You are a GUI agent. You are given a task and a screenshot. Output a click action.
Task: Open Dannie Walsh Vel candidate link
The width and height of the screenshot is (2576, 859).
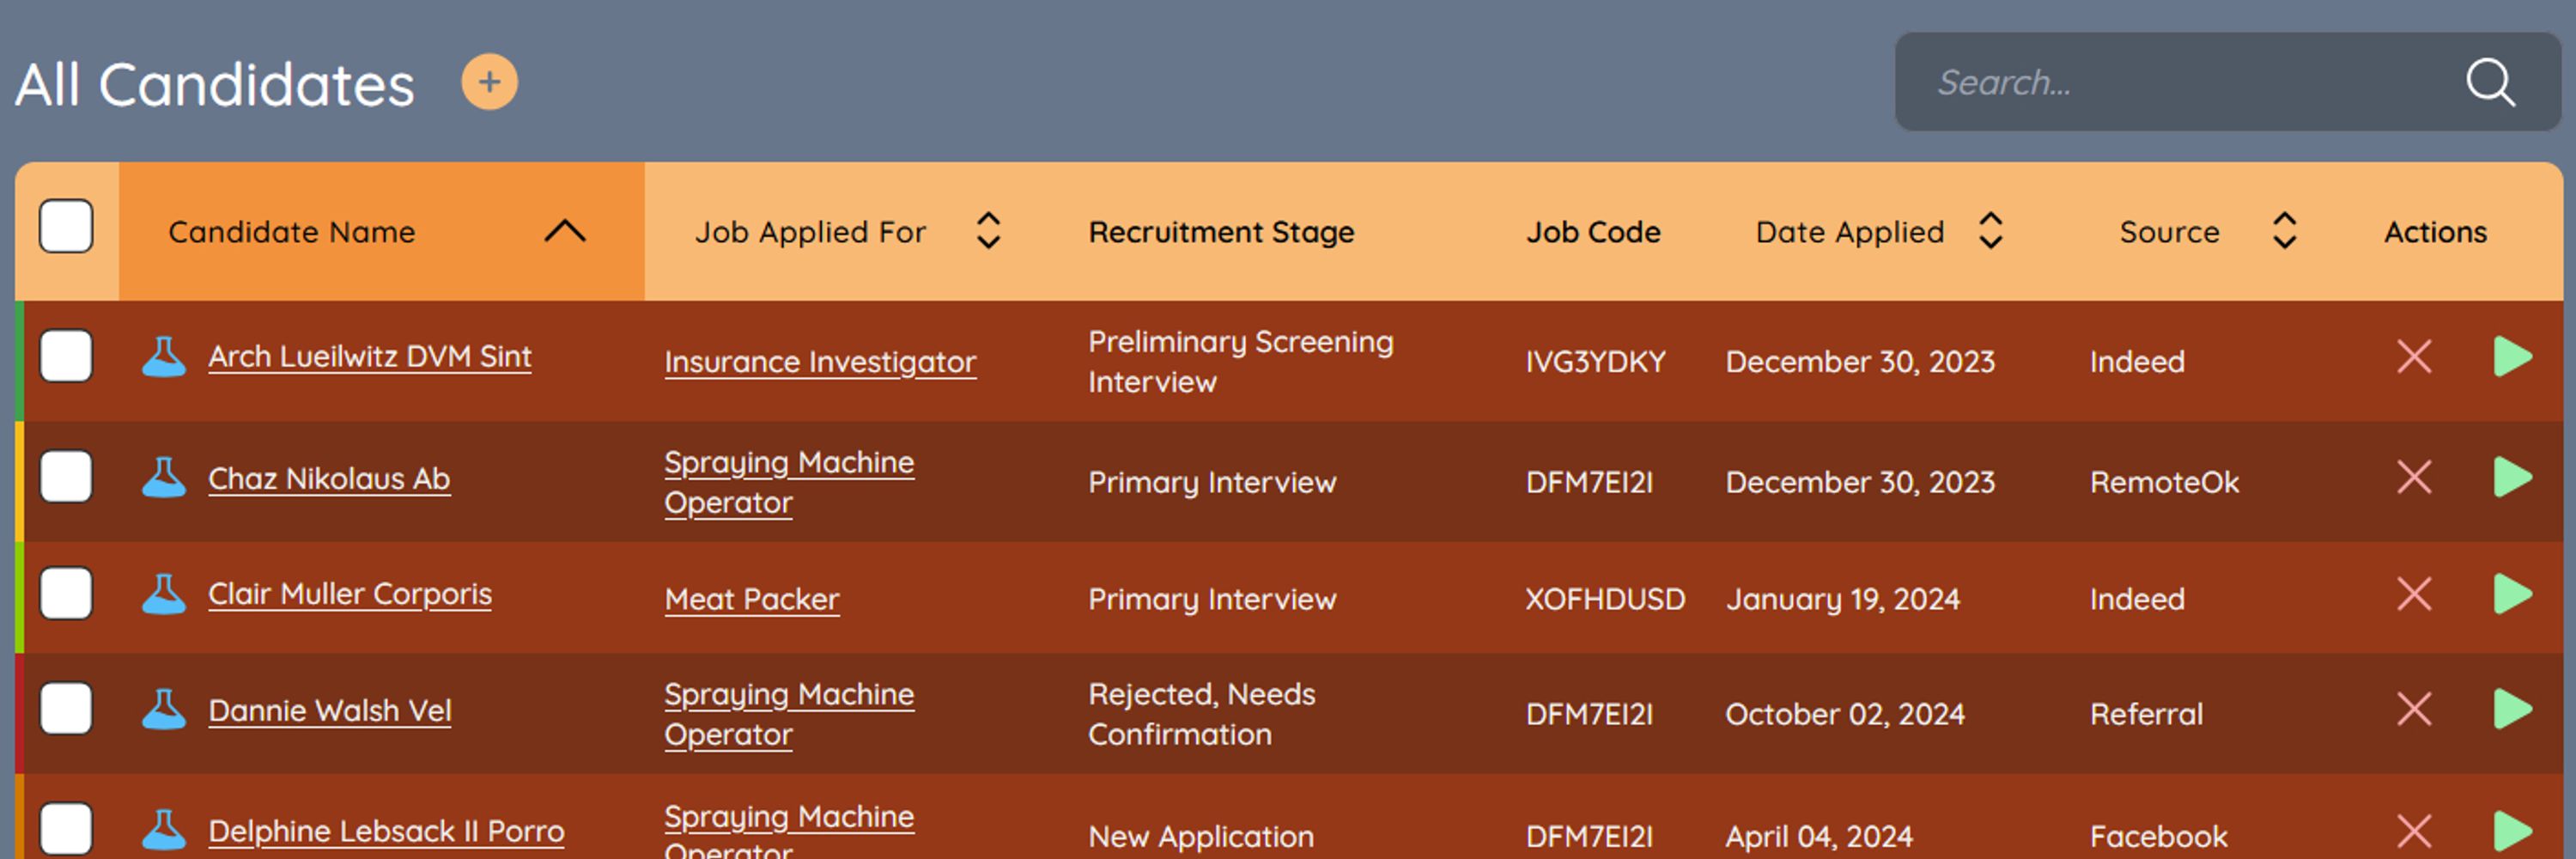point(330,711)
